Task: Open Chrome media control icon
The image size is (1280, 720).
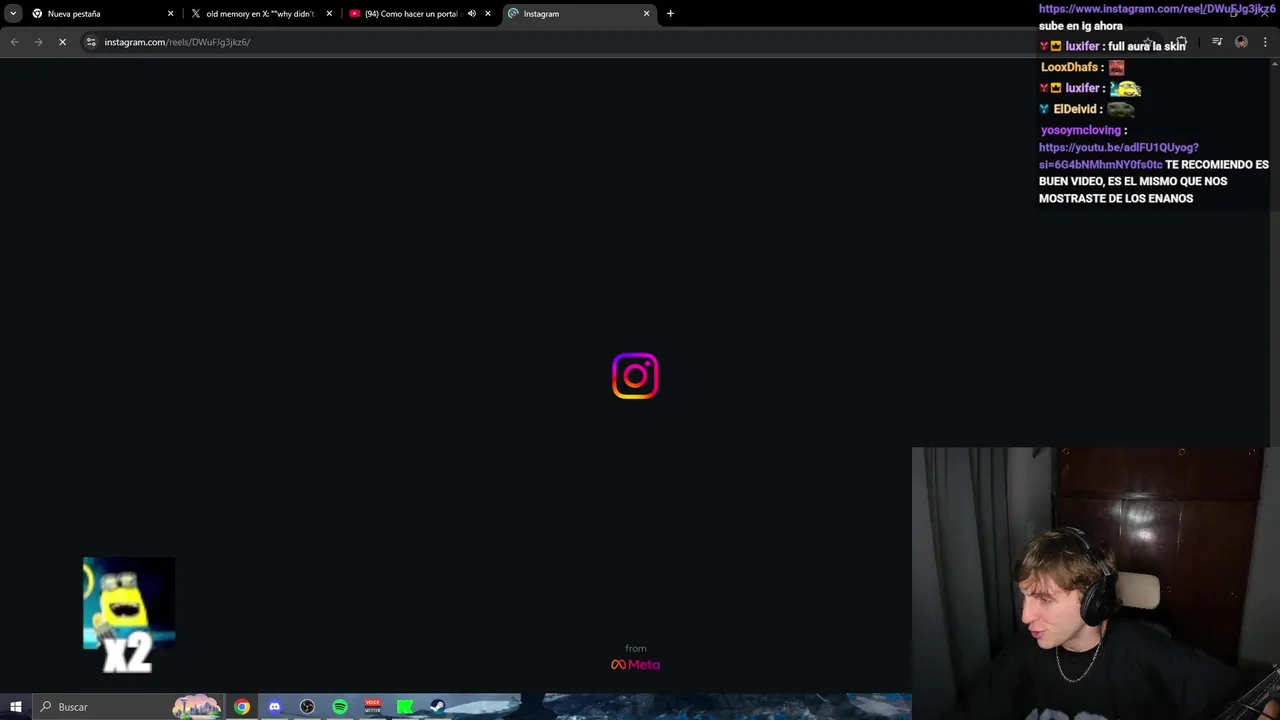Action: [x=1217, y=42]
